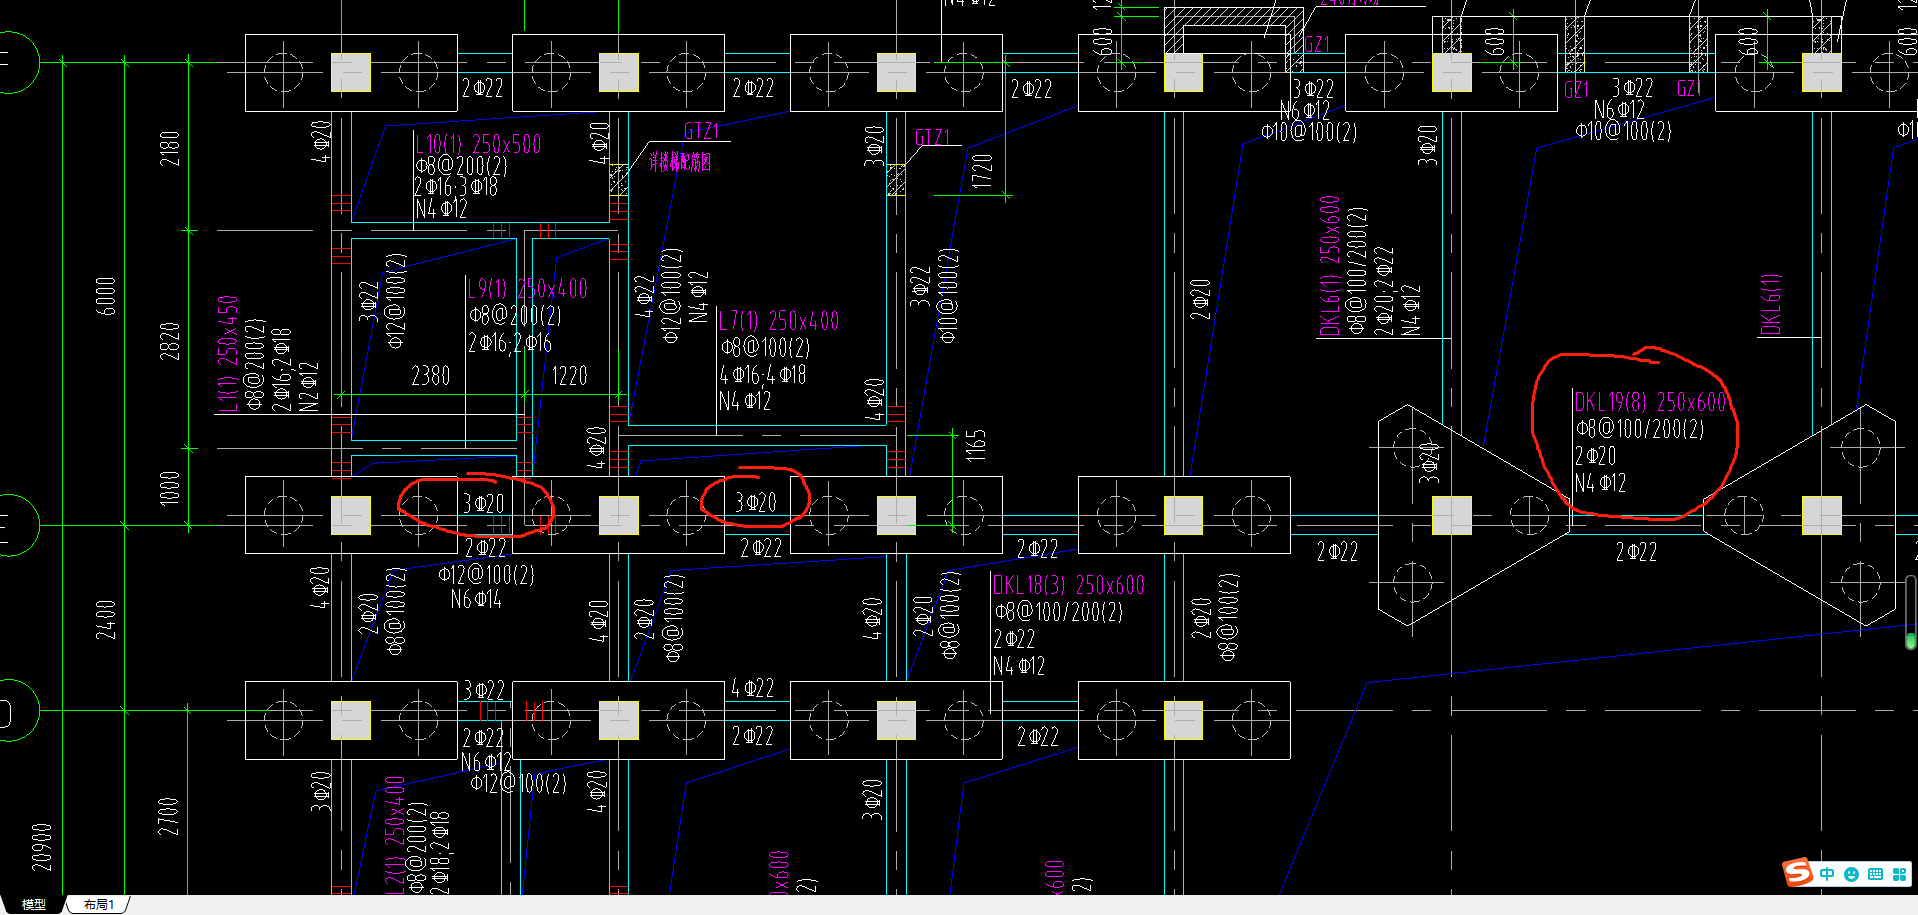Select the beam label DKL19(8) 250x600
Image resolution: width=1918 pixels, height=915 pixels.
[1650, 402]
